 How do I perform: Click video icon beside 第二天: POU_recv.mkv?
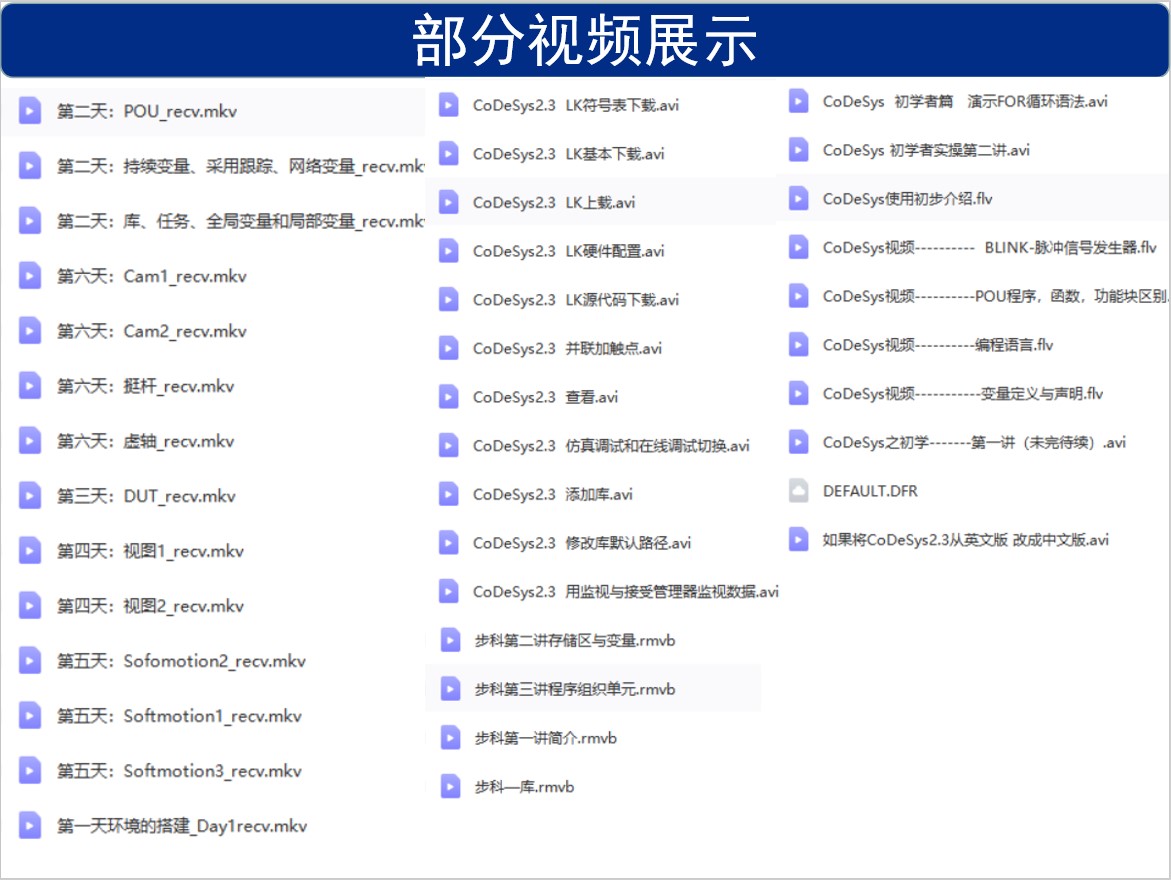click(x=29, y=111)
